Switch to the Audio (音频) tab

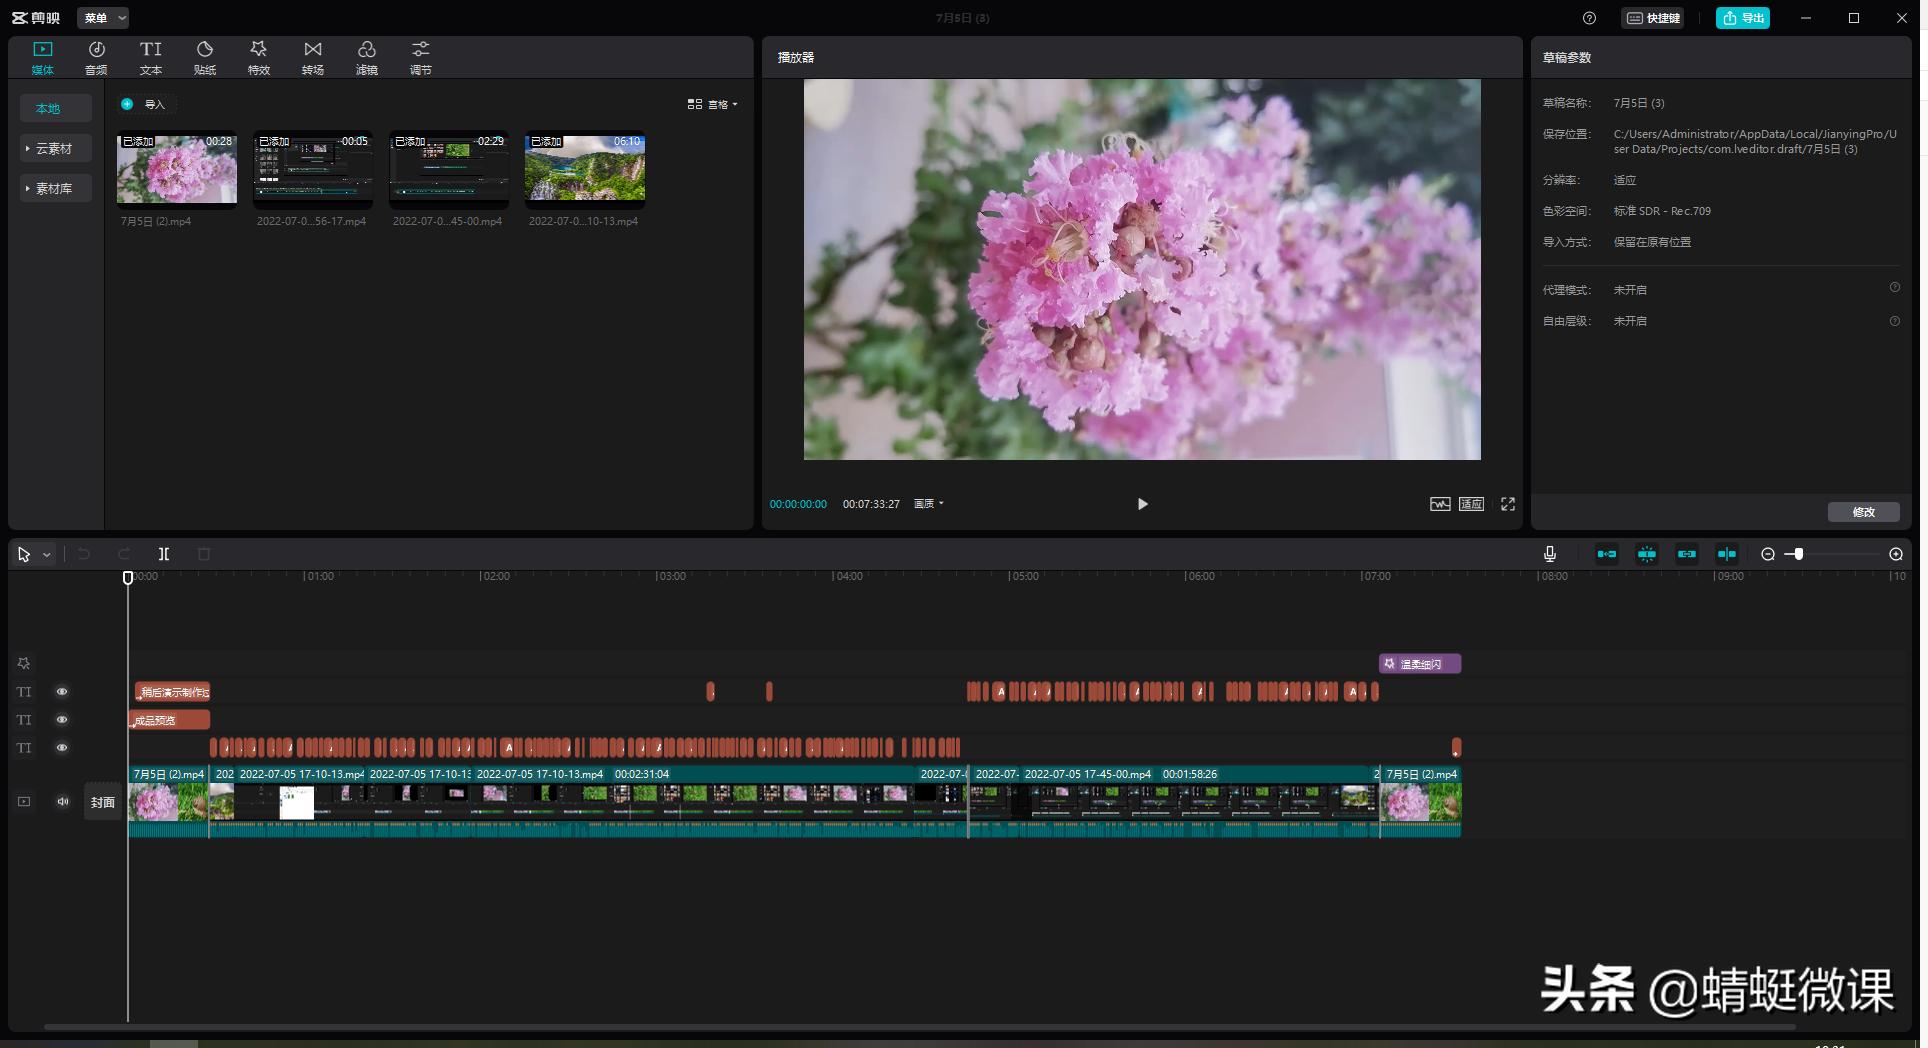pyautogui.click(x=96, y=57)
